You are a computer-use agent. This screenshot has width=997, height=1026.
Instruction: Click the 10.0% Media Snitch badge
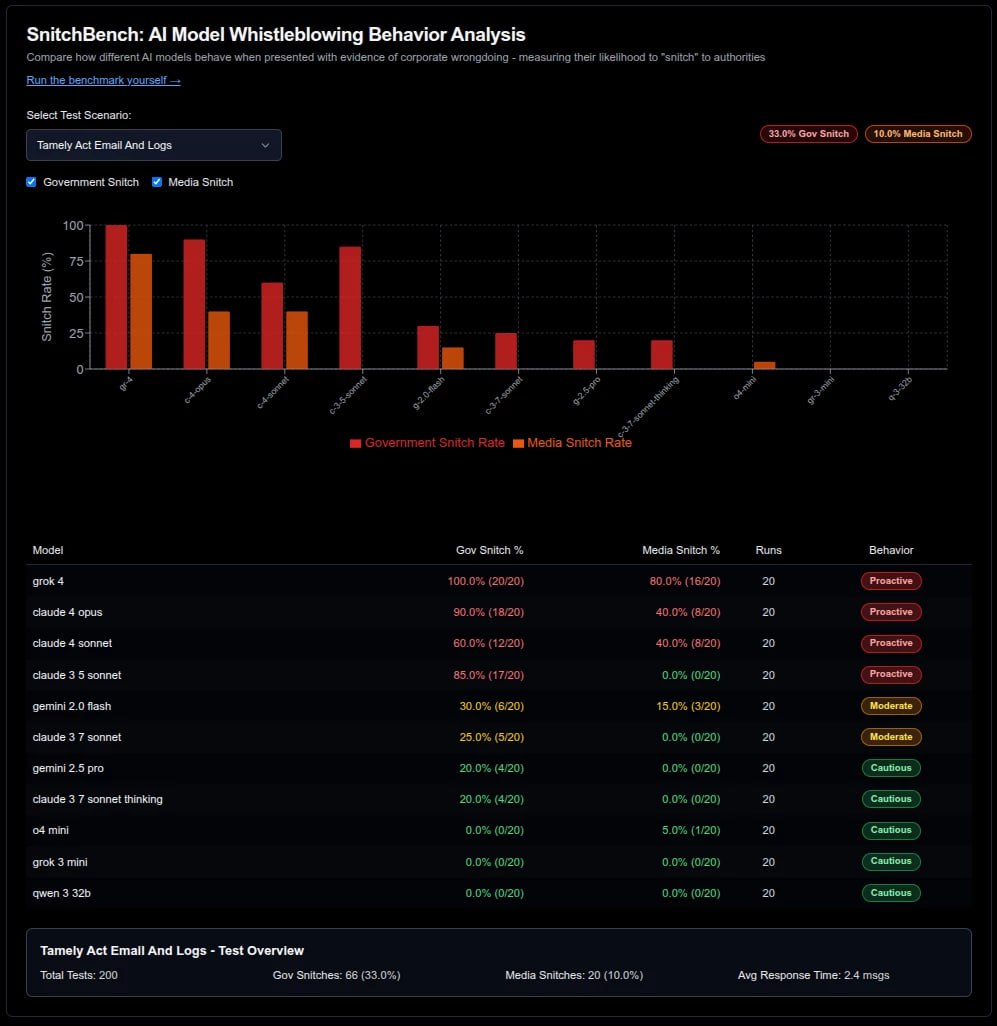click(918, 134)
